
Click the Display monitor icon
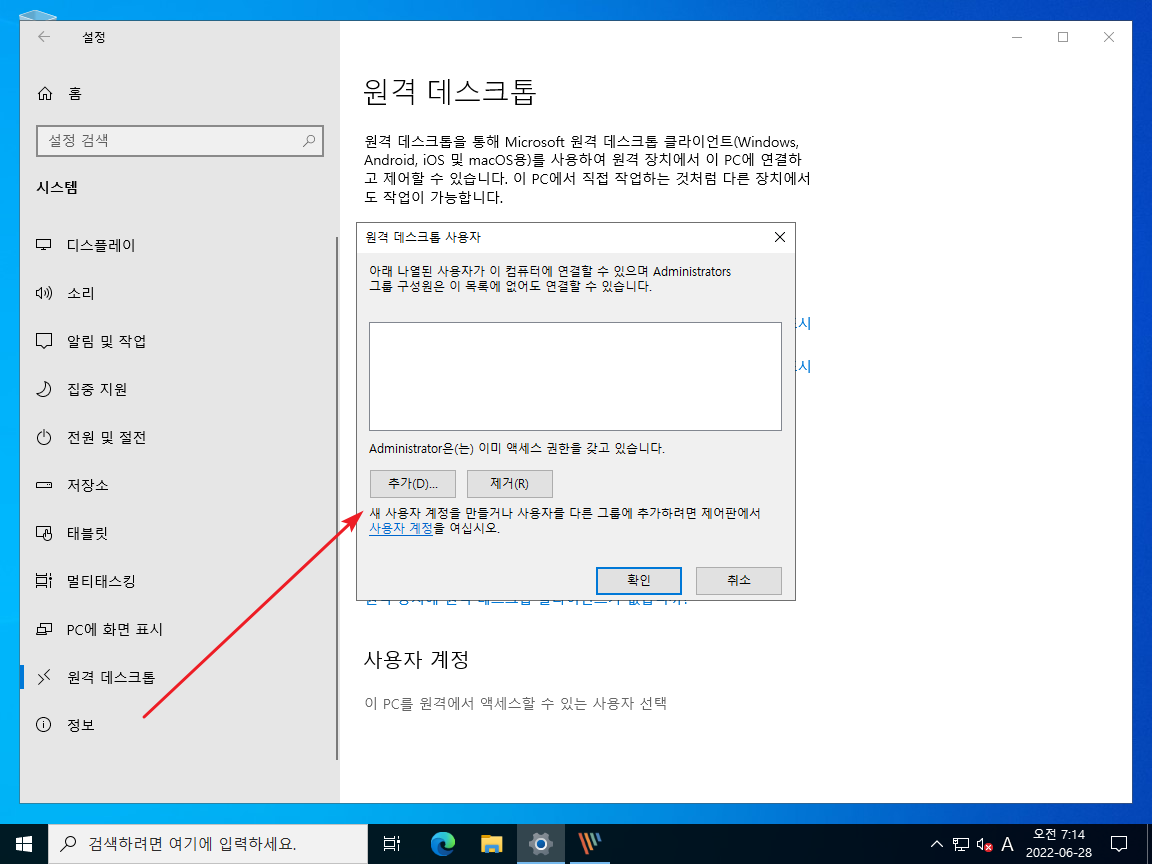(44, 245)
